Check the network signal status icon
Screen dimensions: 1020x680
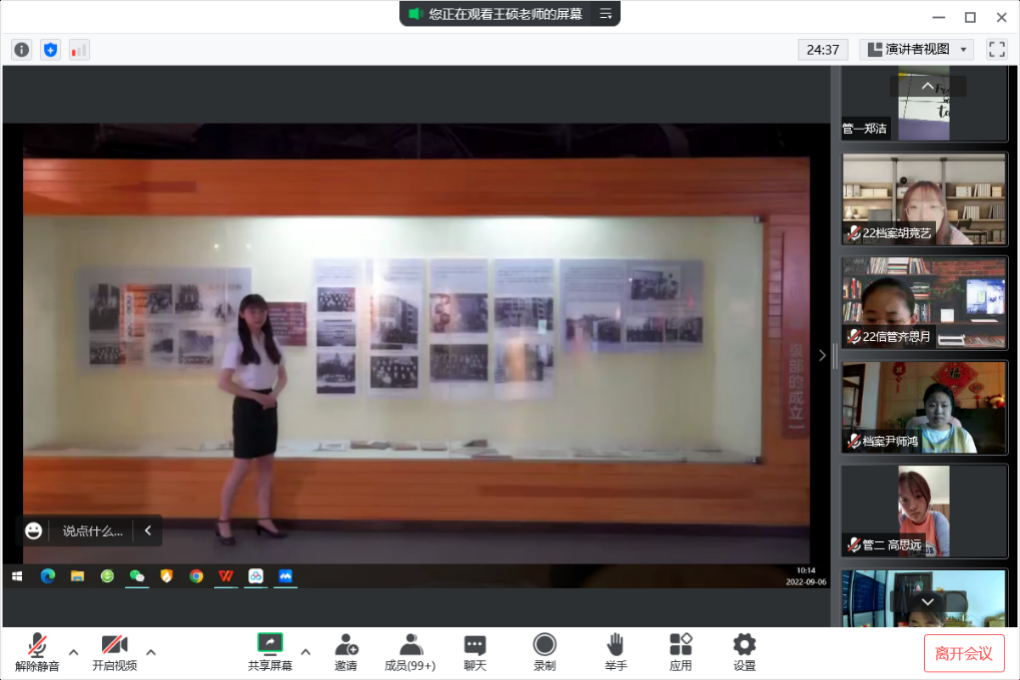pyautogui.click(x=79, y=49)
